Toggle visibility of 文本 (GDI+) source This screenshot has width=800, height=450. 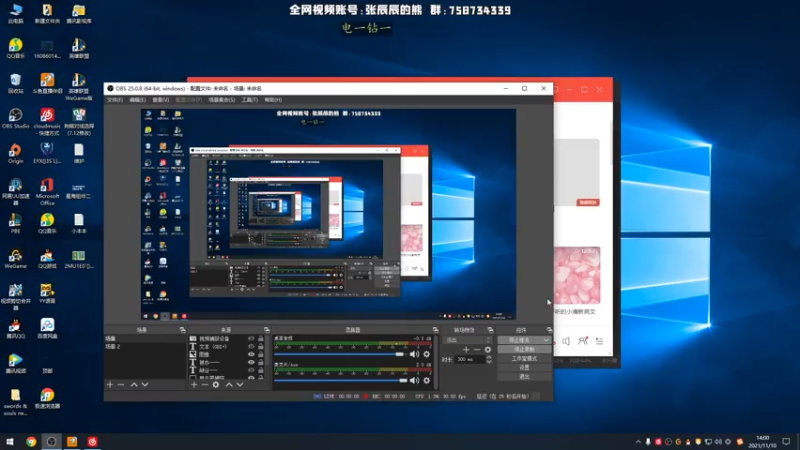[x=251, y=346]
